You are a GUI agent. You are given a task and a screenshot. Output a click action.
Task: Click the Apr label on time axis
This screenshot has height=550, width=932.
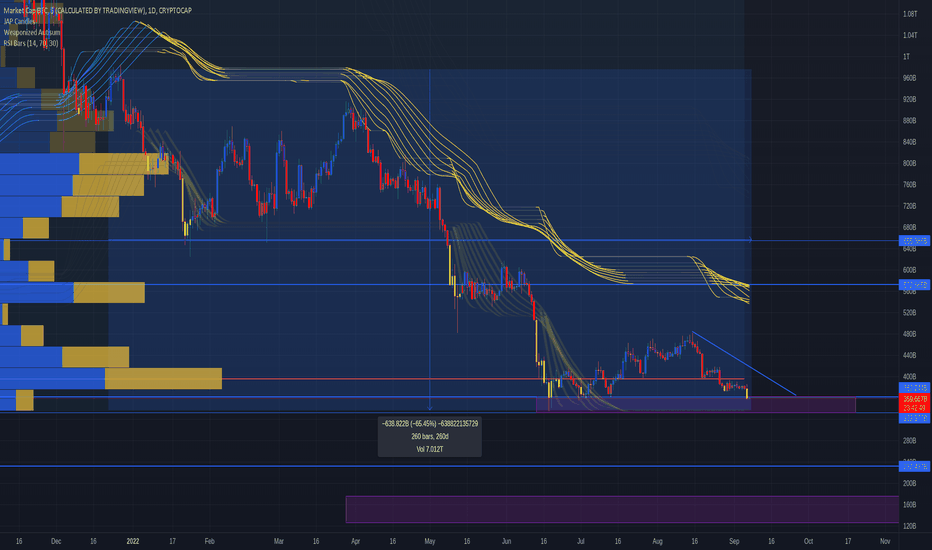click(355, 541)
